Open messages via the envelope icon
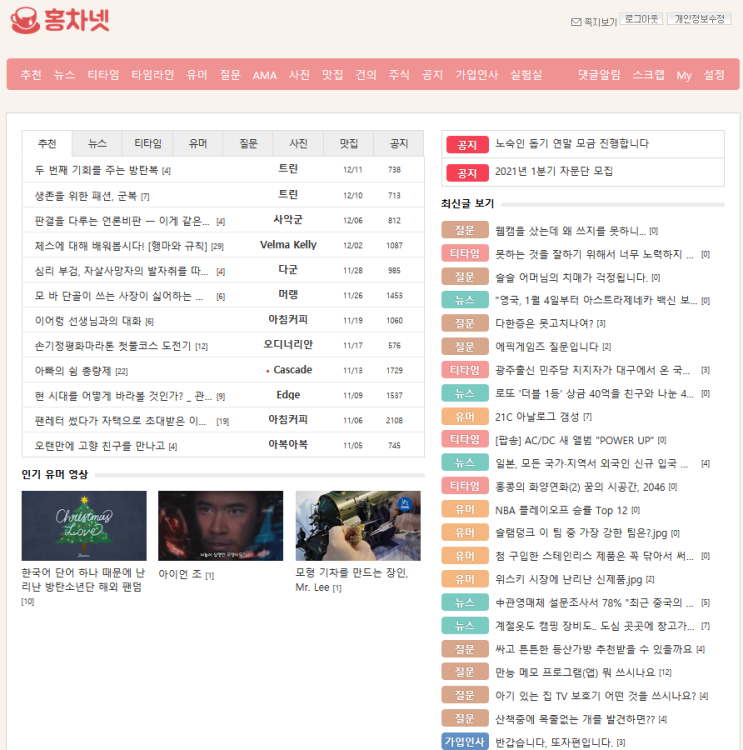 tap(576, 22)
